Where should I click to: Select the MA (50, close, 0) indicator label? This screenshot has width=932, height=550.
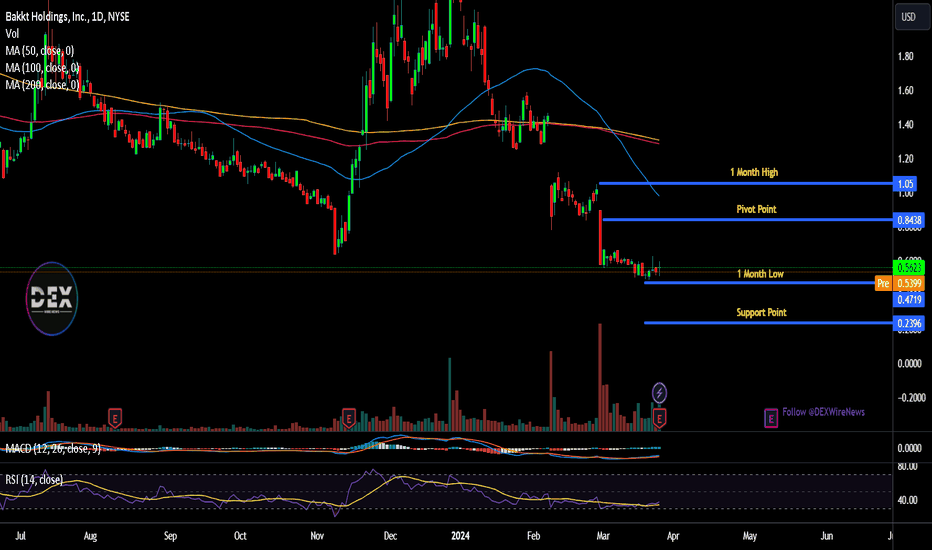coord(40,51)
